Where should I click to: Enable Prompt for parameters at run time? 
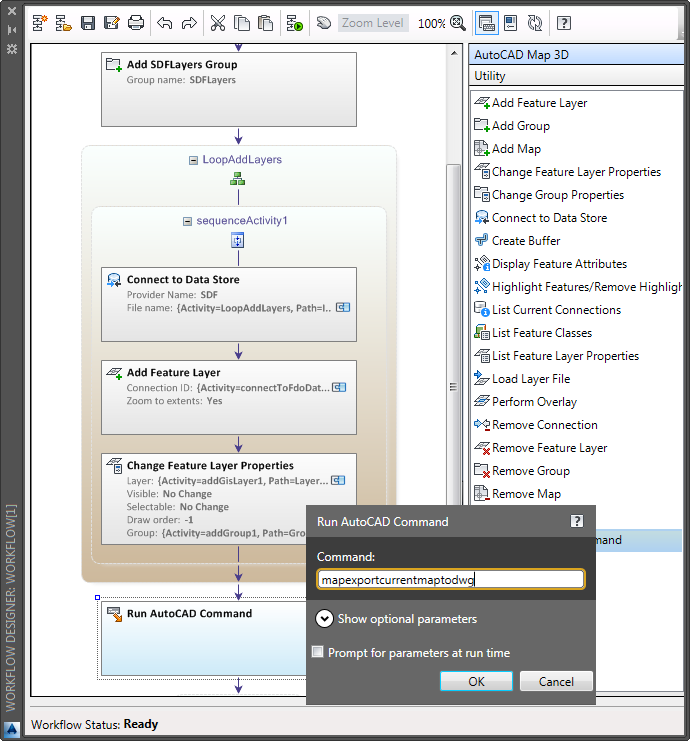(x=318, y=652)
